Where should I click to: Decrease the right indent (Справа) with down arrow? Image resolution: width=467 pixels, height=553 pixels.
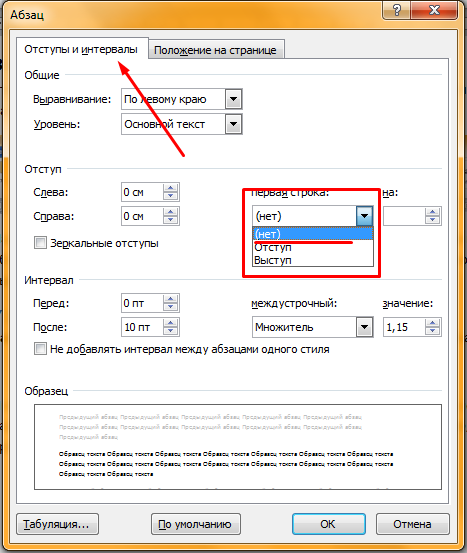171,220
